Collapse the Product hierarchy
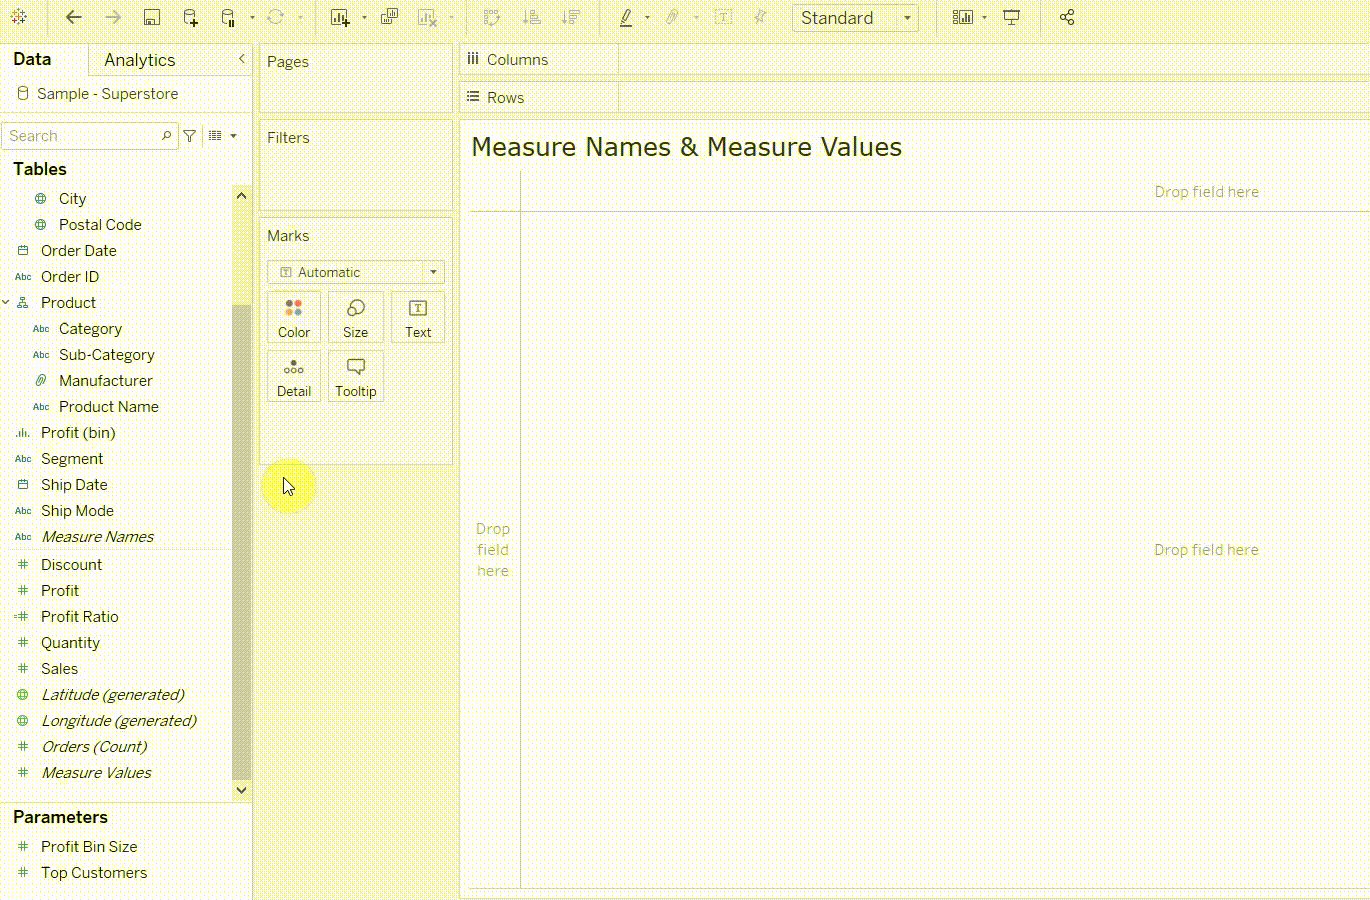This screenshot has height=900, width=1370. [x=6, y=302]
